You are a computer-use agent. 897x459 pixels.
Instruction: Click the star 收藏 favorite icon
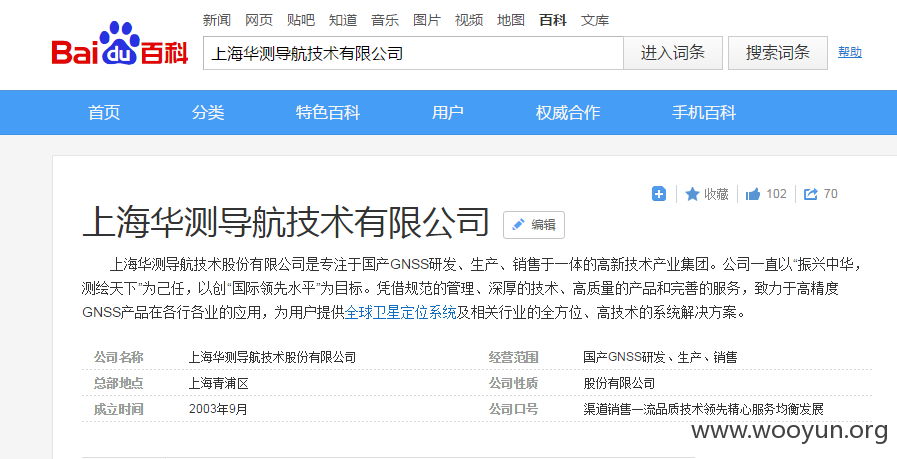tap(692, 194)
